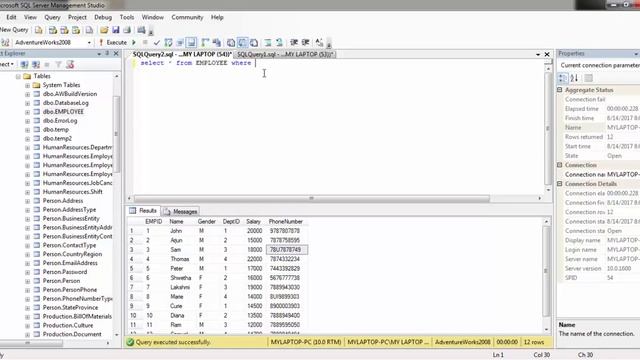Image resolution: width=640 pixels, height=360 pixels.
Task: Expand the dbo.EMPLOYEE table node
Action: [x=27, y=112]
